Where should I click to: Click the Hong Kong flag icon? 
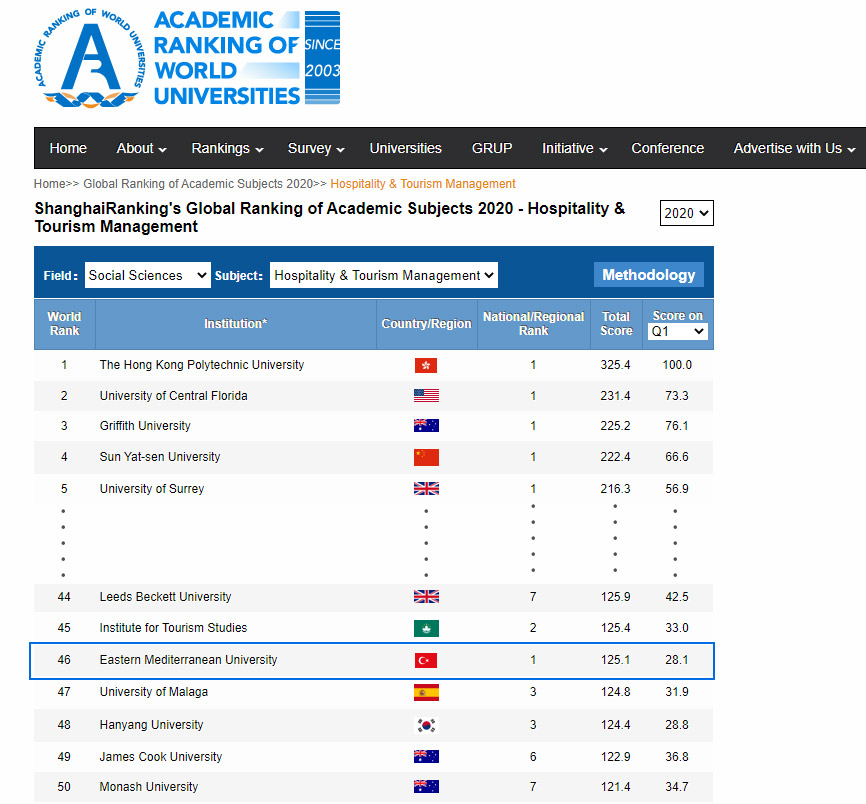pyautogui.click(x=426, y=365)
